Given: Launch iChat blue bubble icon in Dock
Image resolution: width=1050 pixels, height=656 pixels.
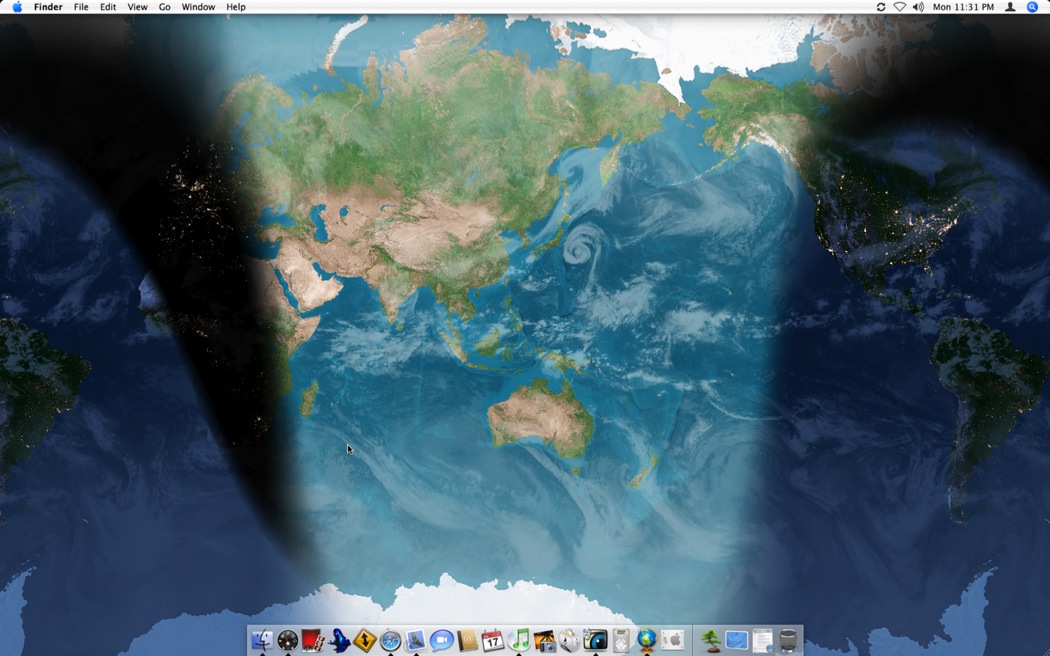Looking at the screenshot, I should 442,641.
